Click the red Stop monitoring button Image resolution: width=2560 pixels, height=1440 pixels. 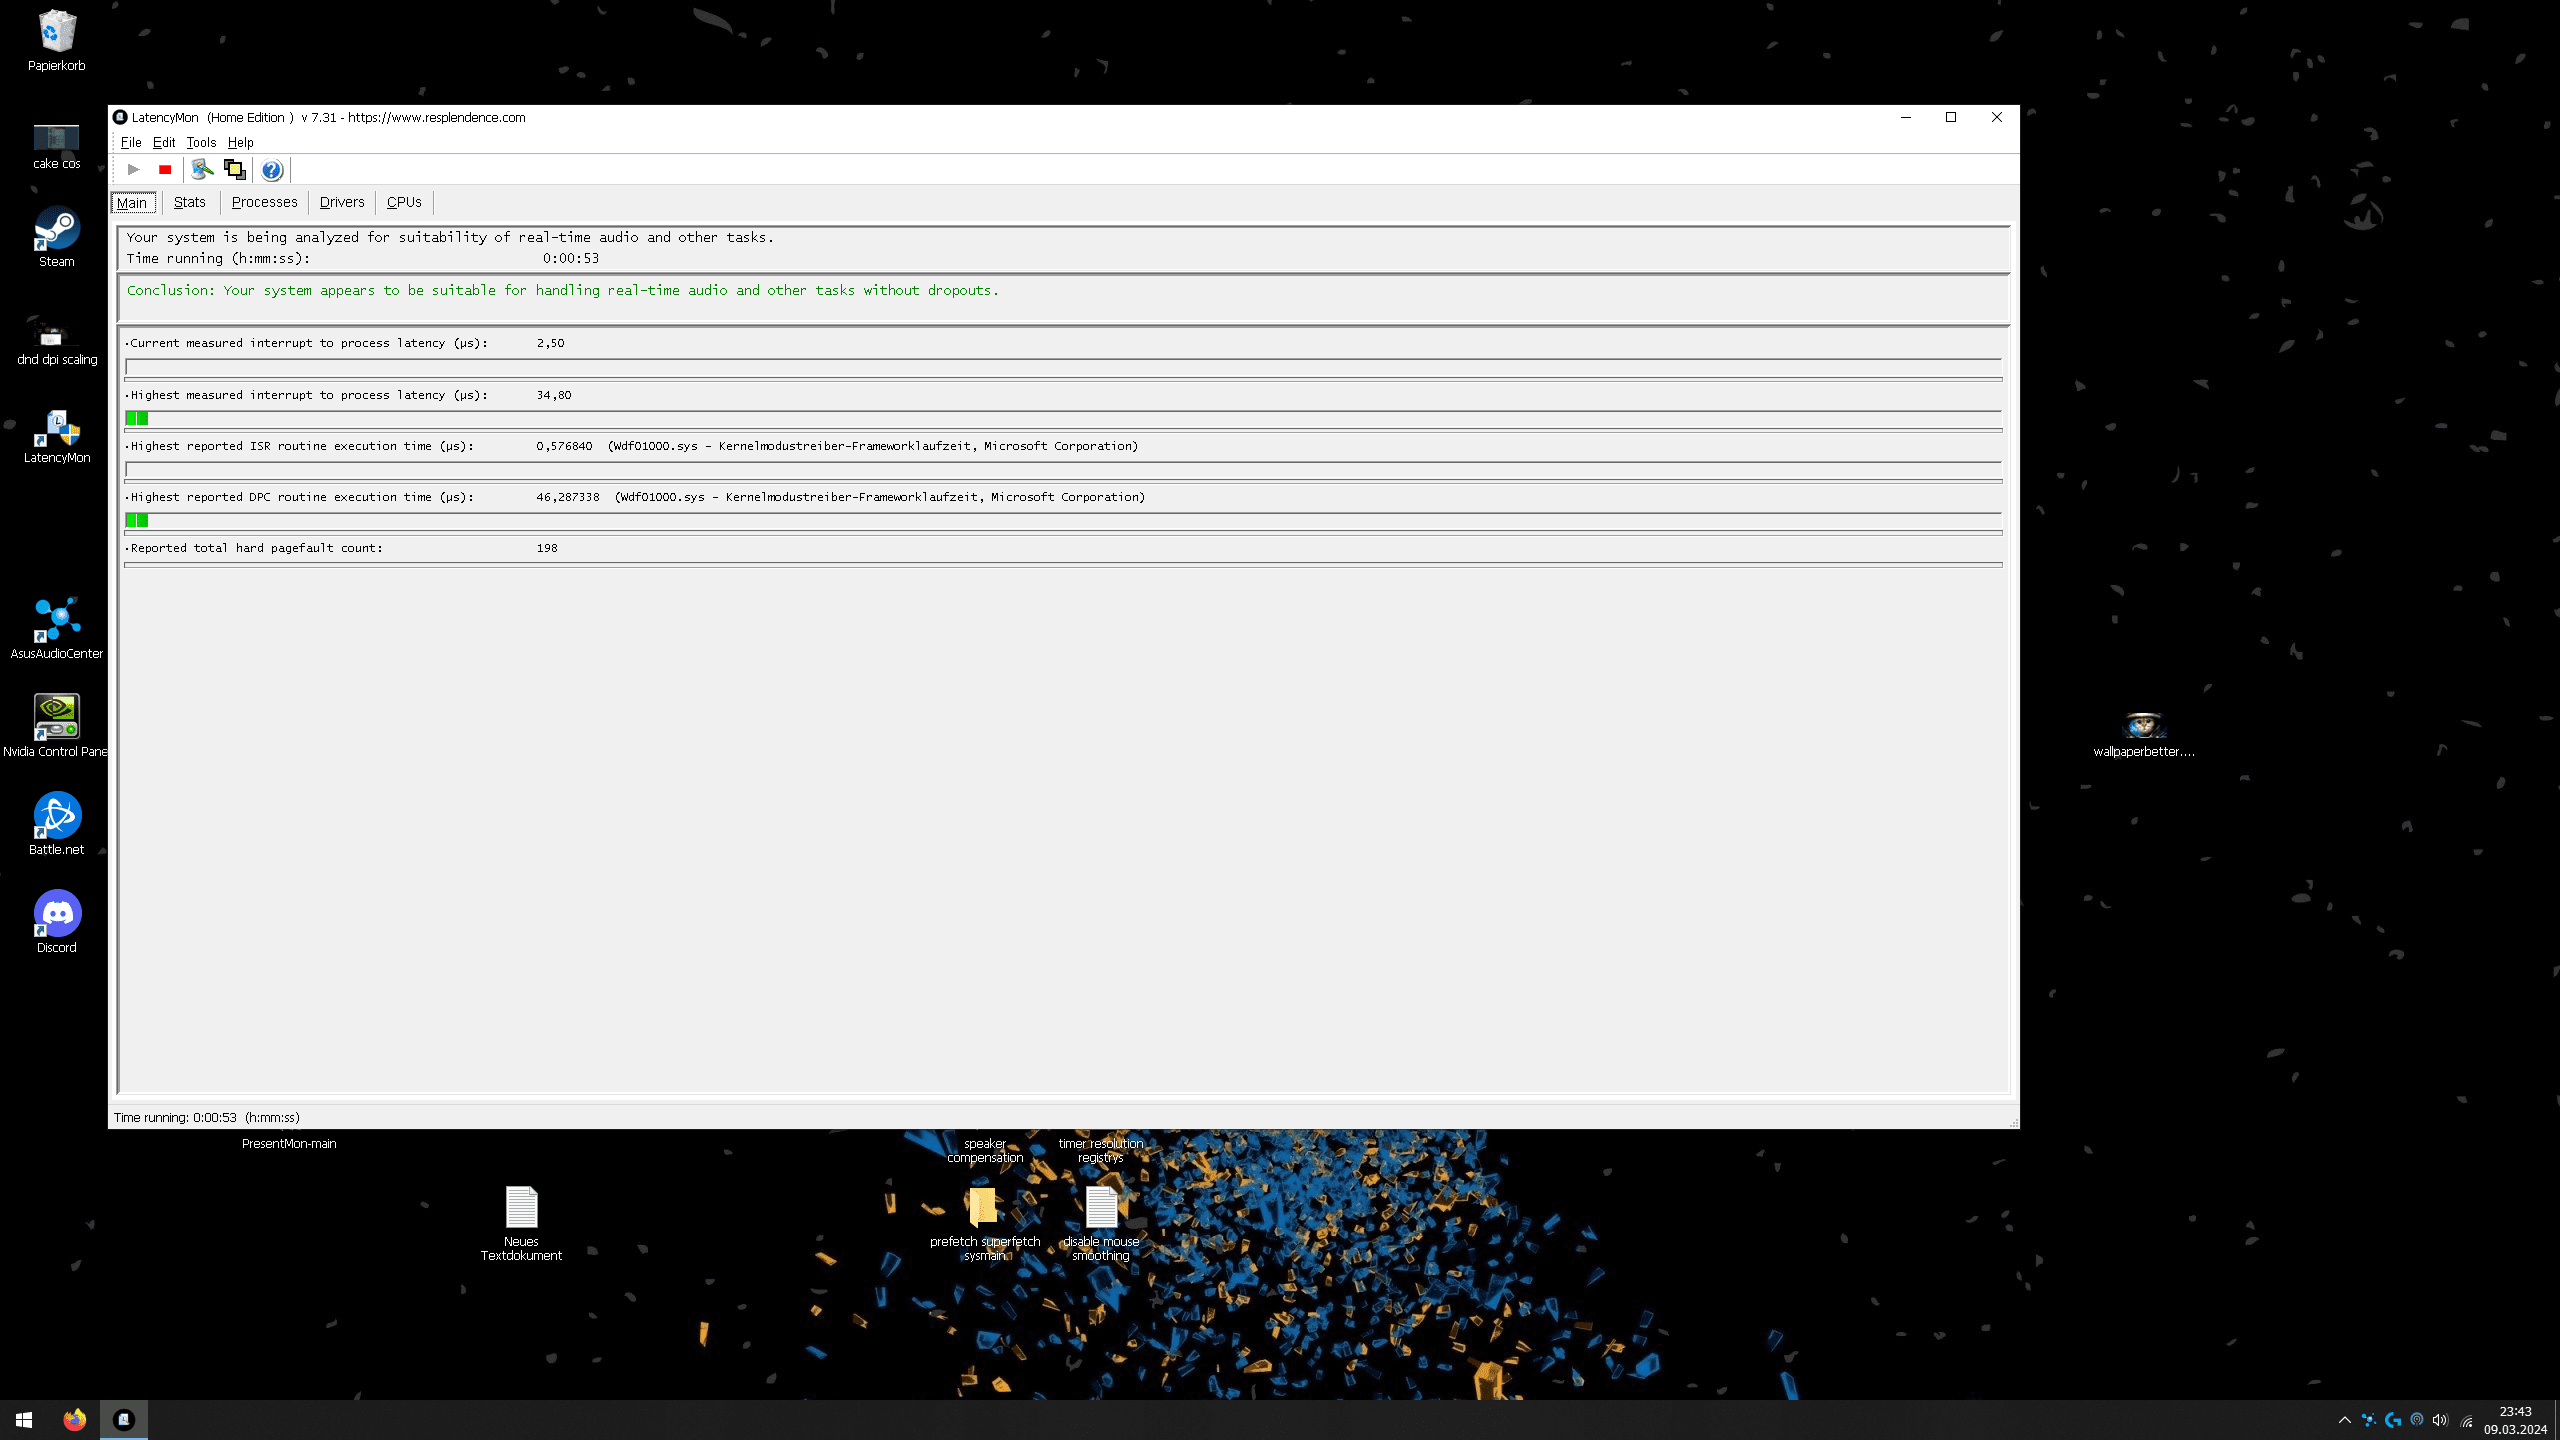coord(165,169)
